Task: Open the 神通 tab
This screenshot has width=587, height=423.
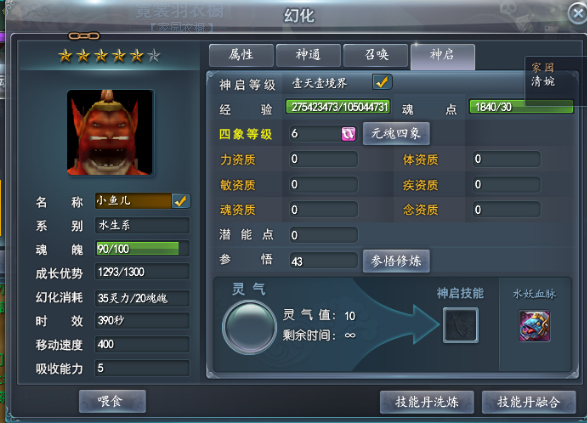Action: point(308,55)
